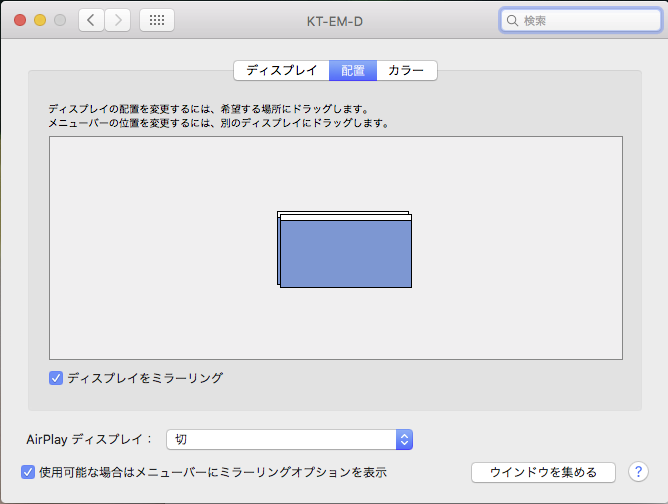Switch to the ディスプレイ tab
The image size is (668, 504).
pos(282,70)
